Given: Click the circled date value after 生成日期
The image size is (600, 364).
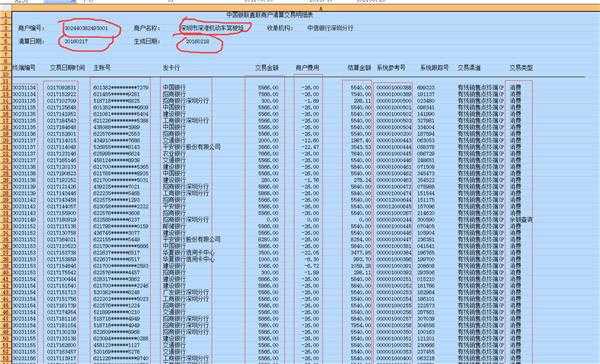Looking at the screenshot, I should [197, 41].
